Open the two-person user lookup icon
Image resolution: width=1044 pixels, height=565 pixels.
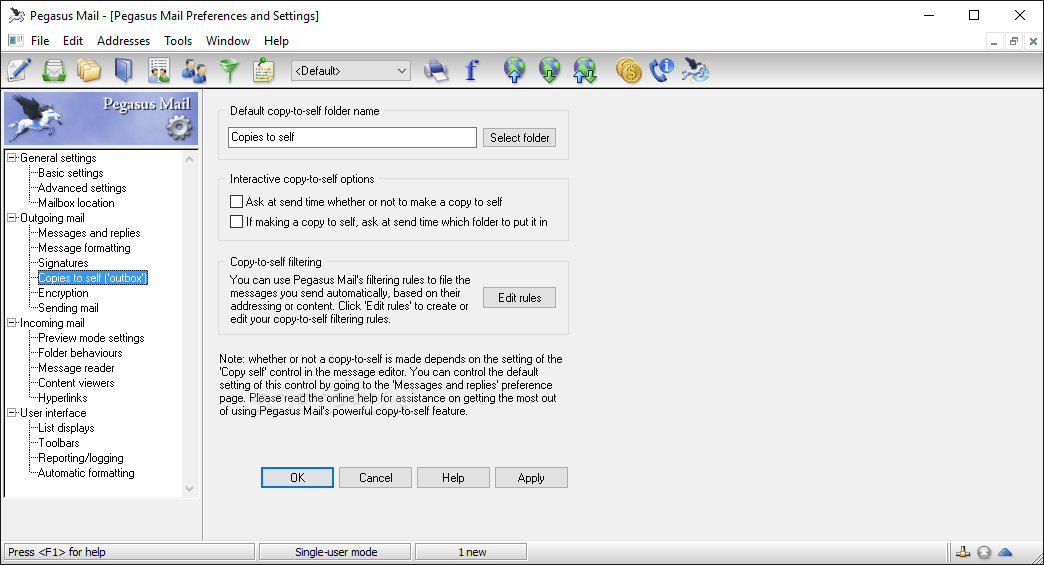click(x=194, y=70)
